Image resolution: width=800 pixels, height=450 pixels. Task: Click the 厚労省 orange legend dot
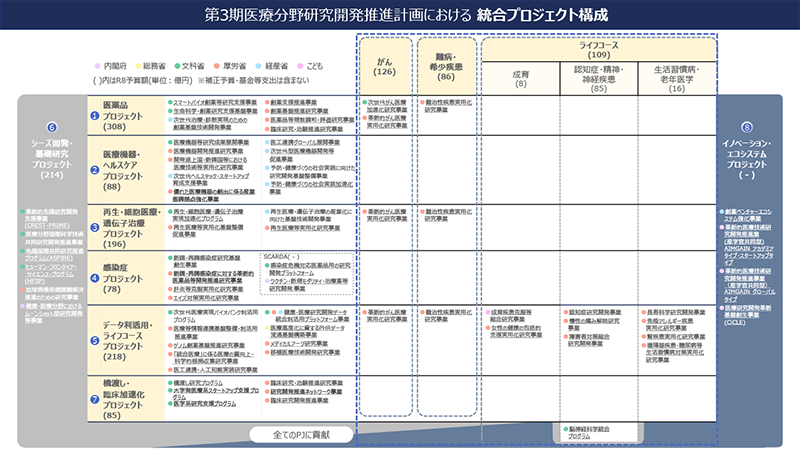click(x=216, y=66)
